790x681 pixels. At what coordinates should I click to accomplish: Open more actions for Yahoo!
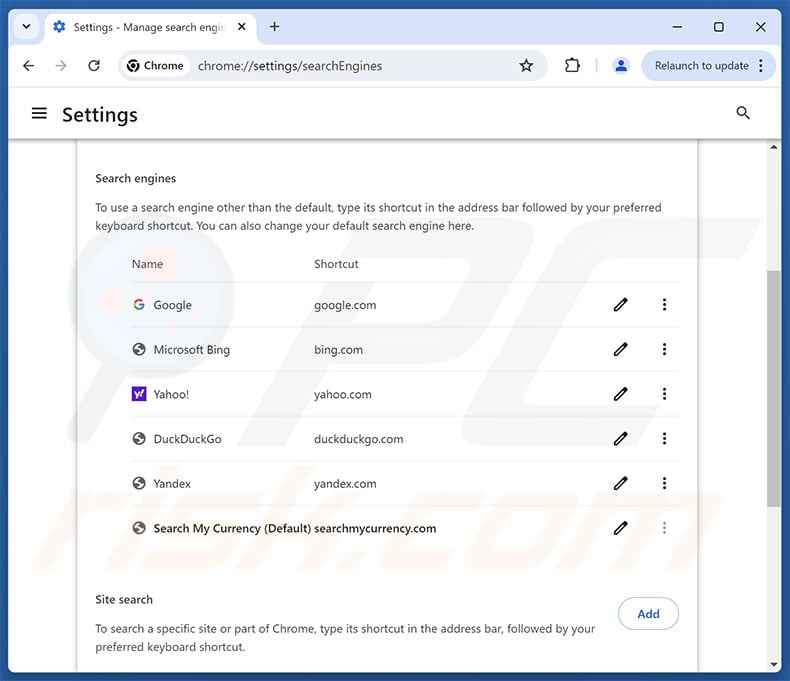click(665, 394)
